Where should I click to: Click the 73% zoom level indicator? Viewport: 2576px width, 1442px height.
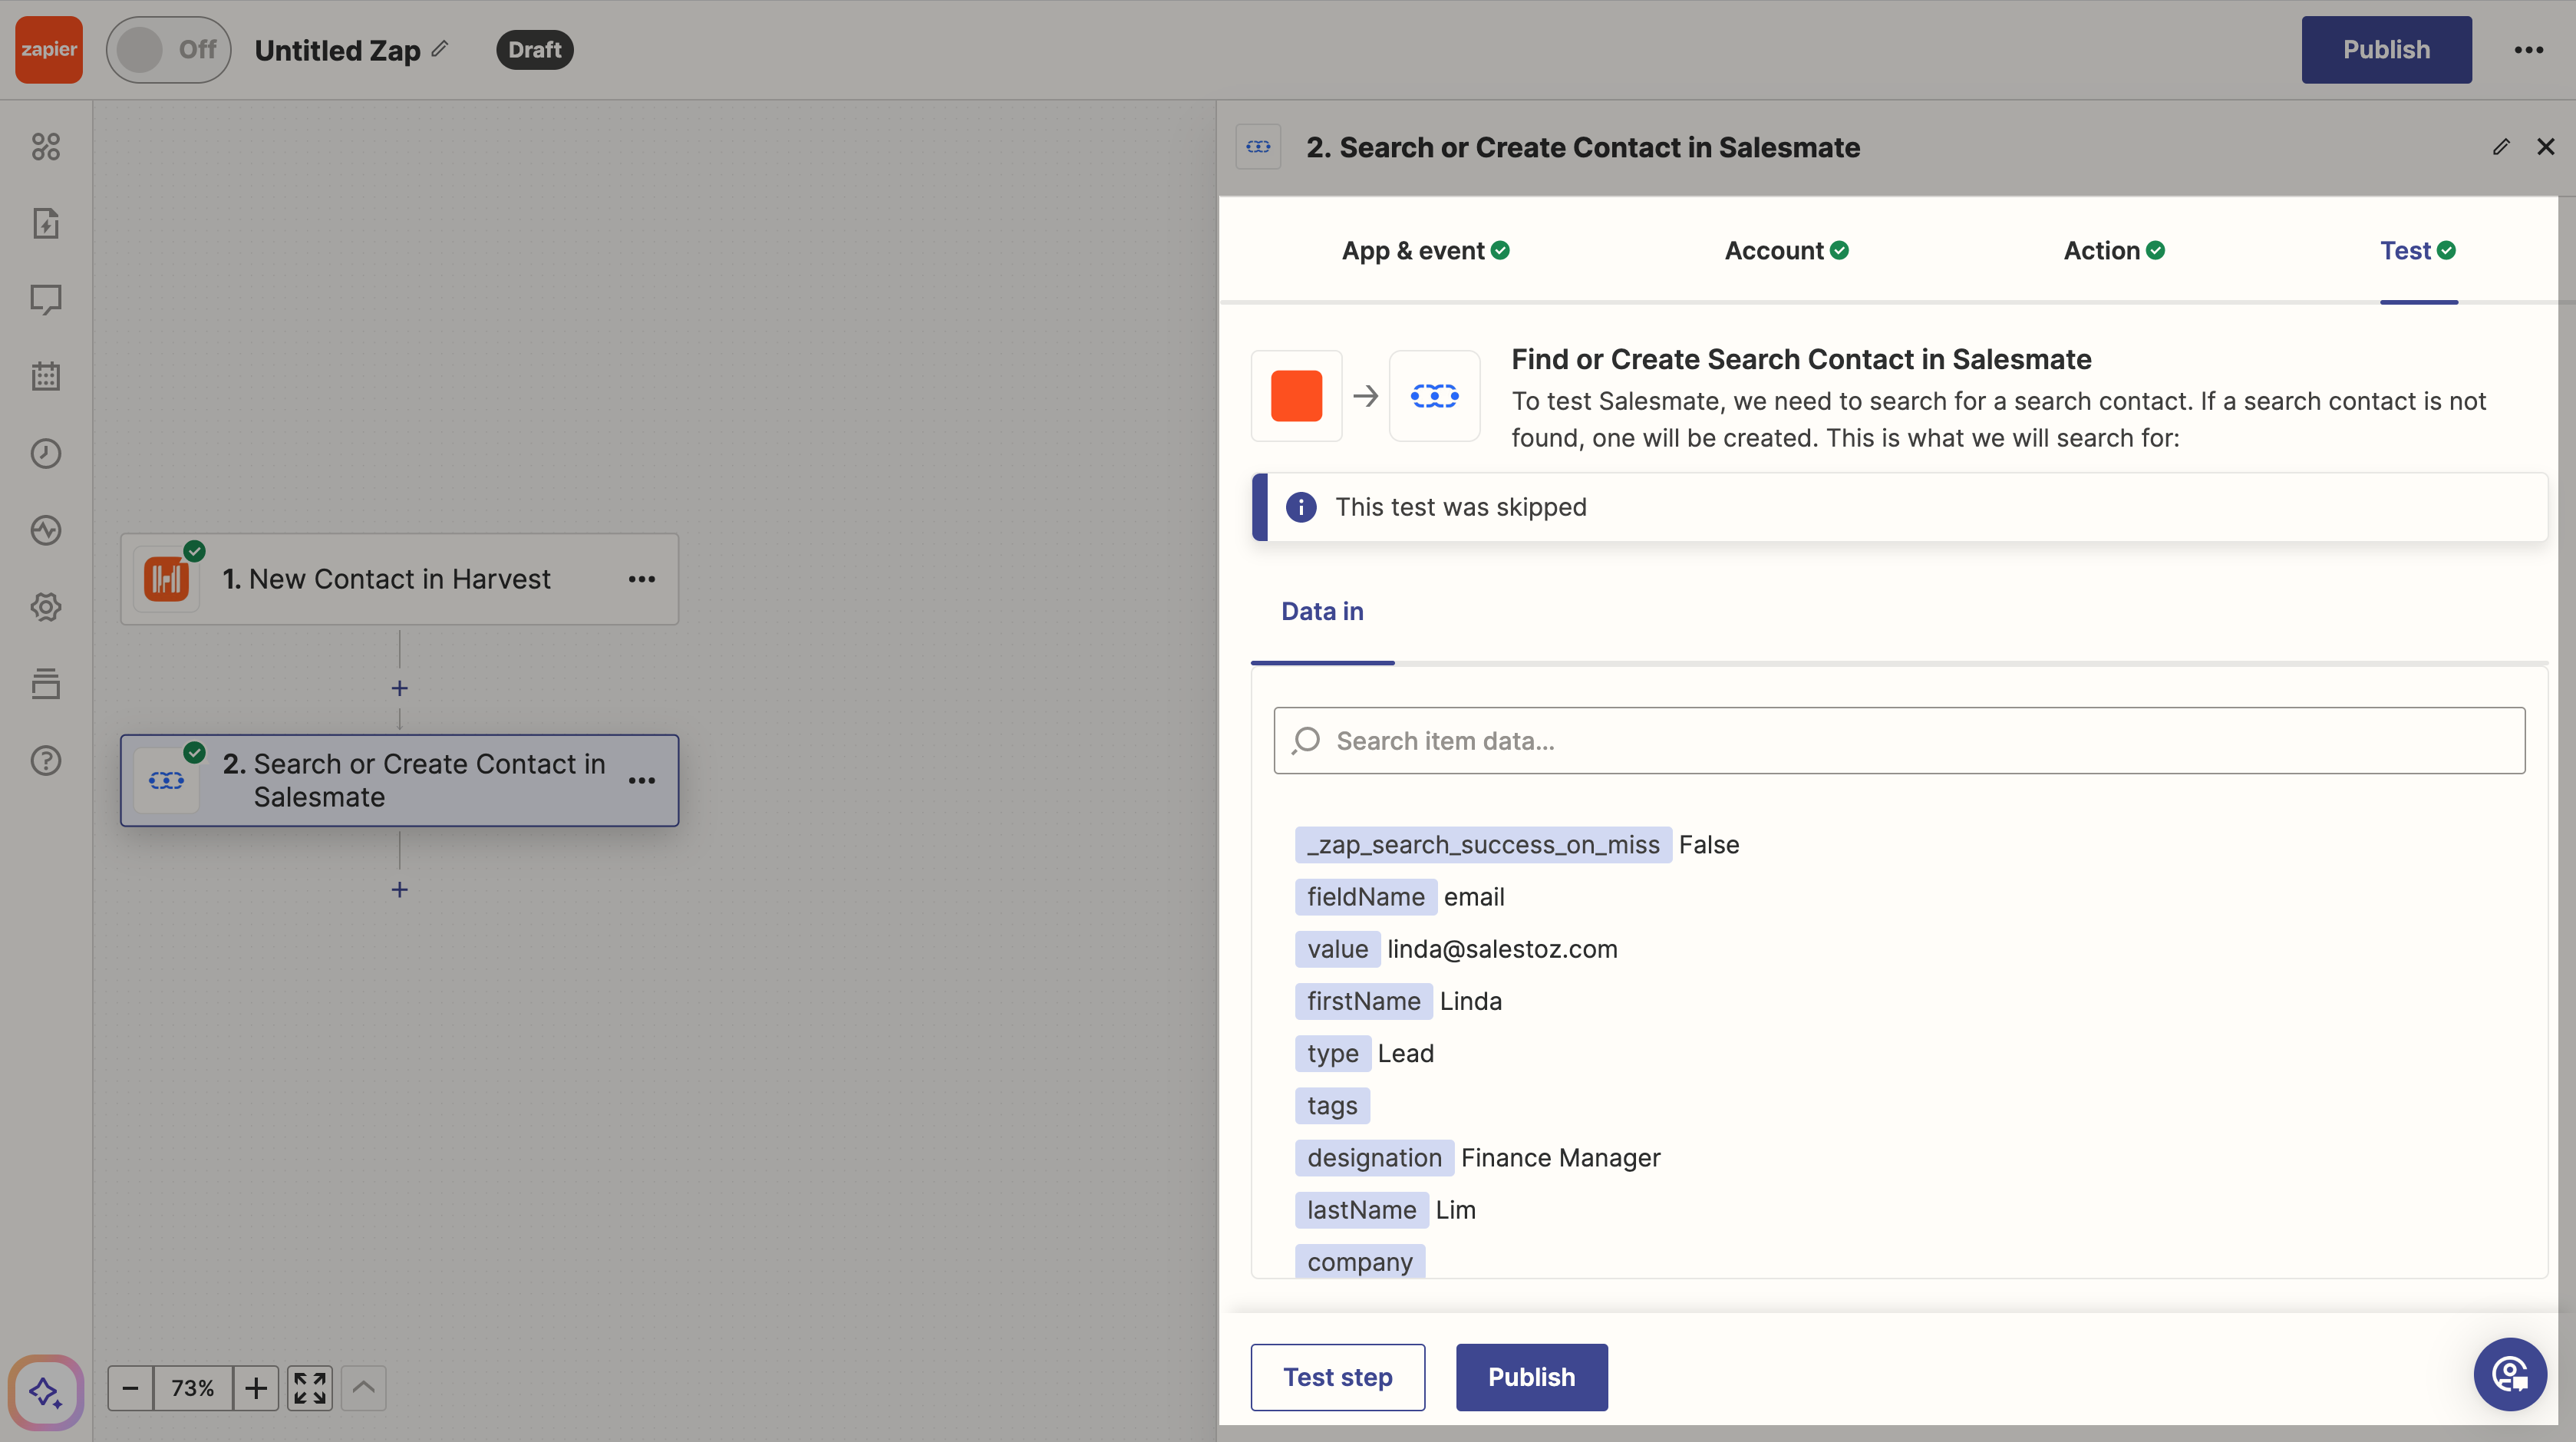[x=192, y=1388]
